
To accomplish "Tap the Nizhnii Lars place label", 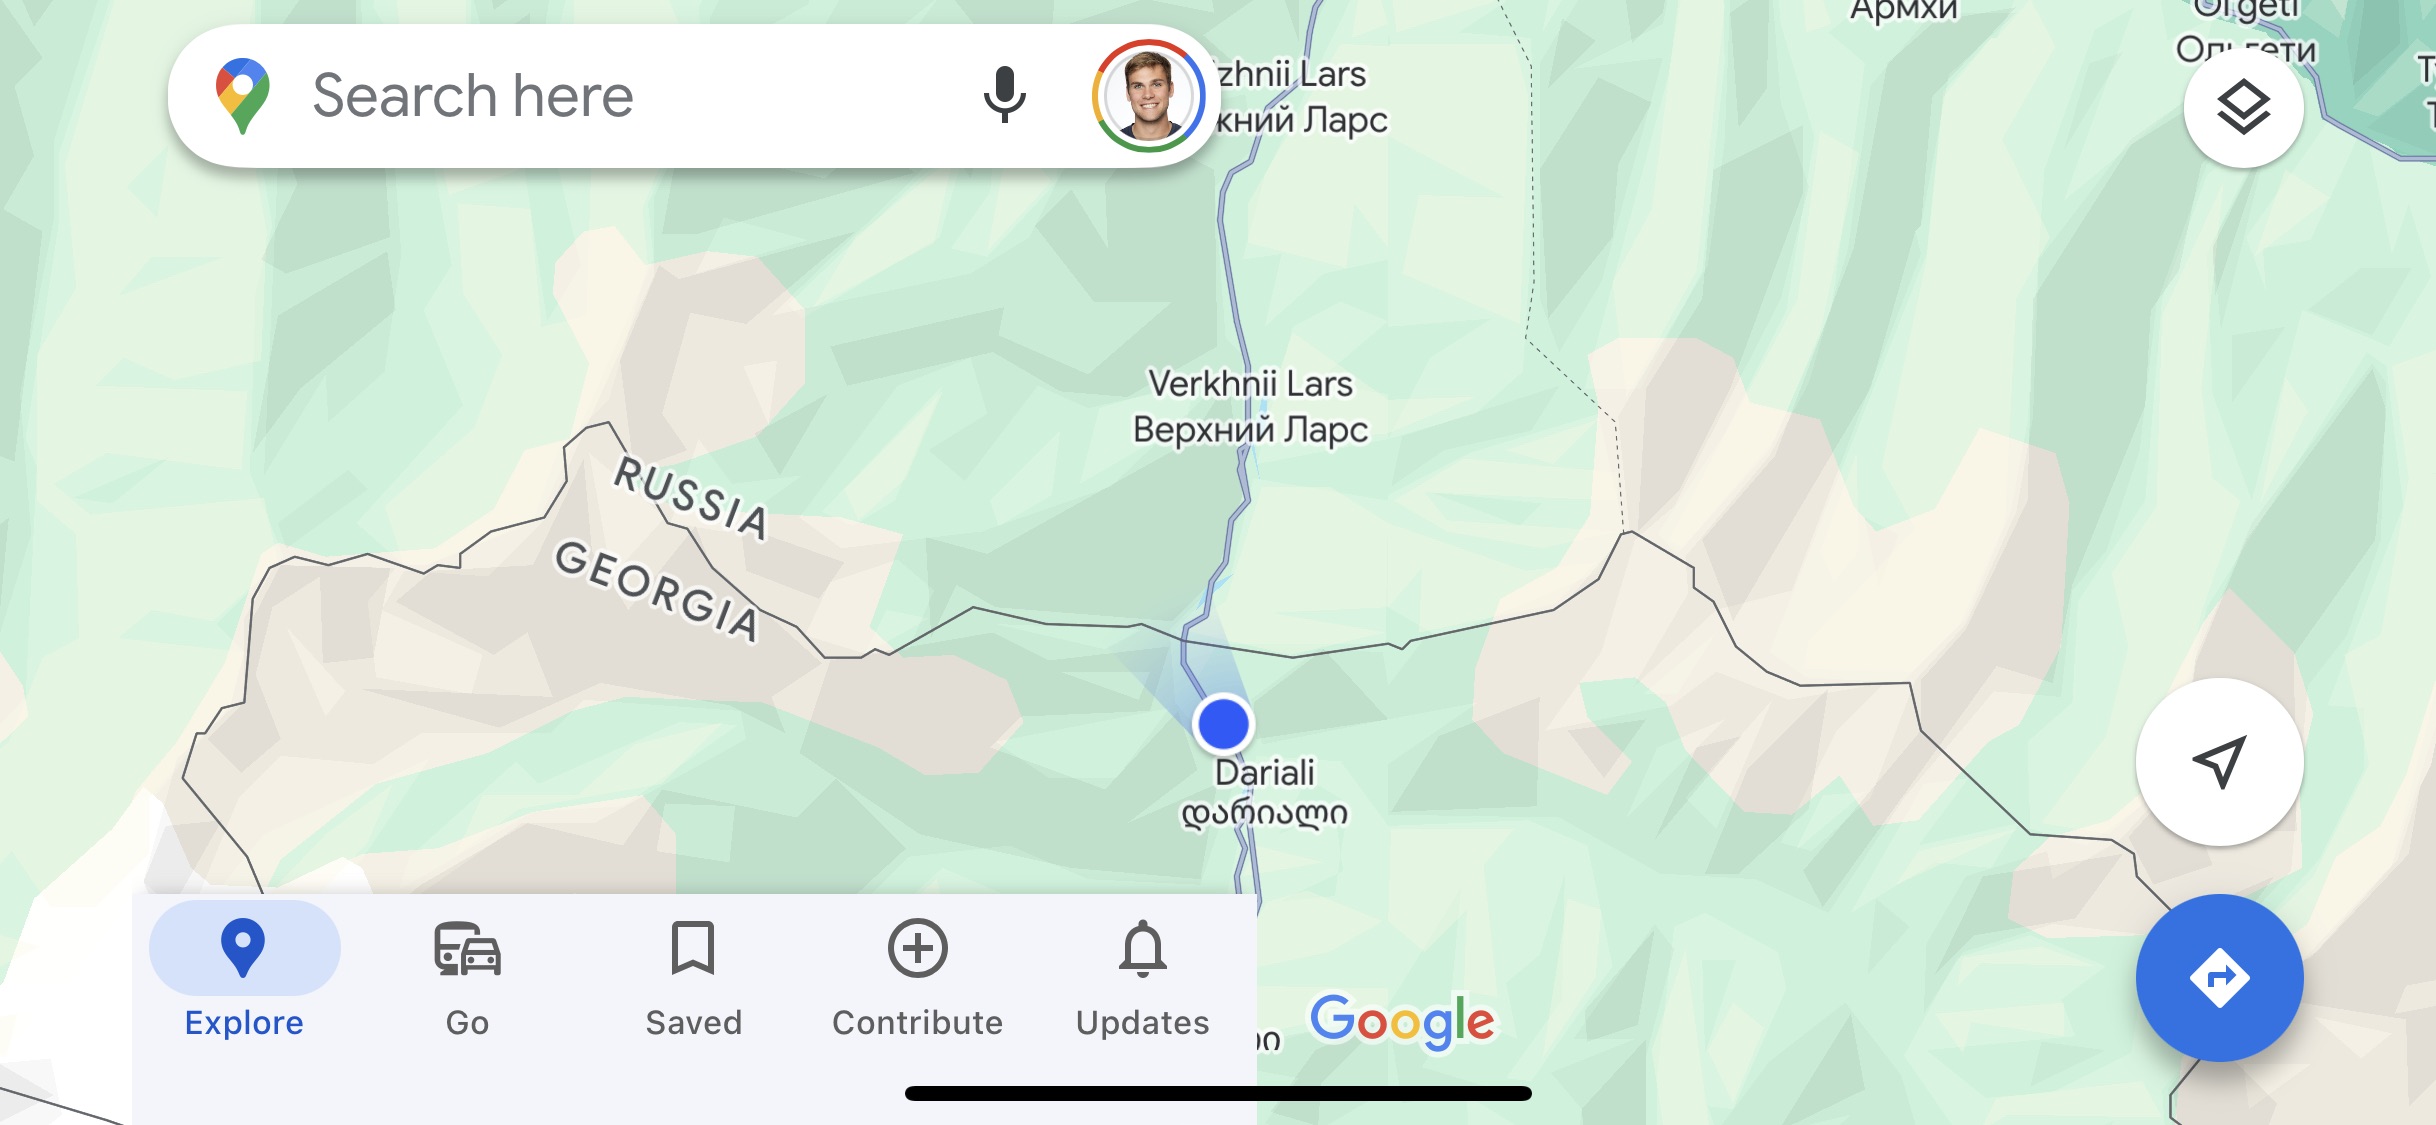I will (1301, 97).
